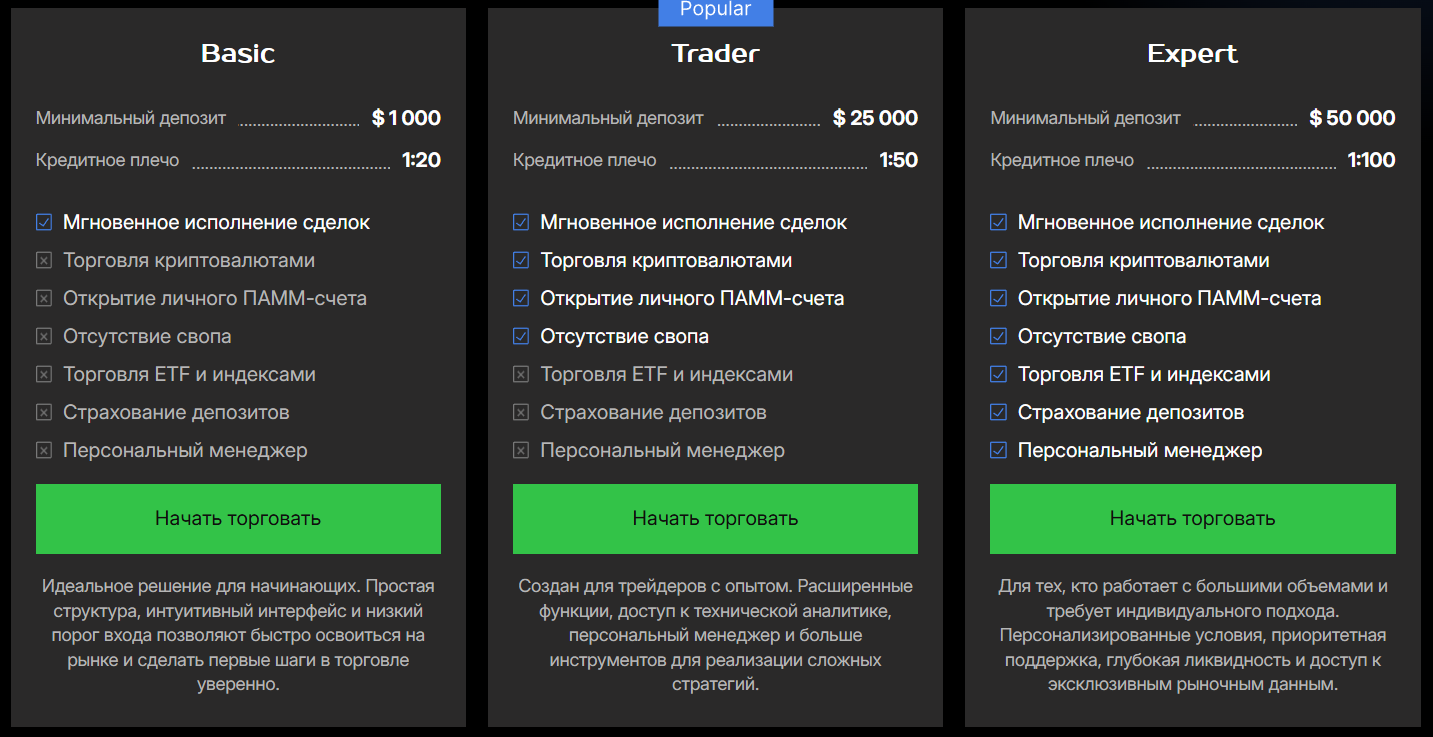Toggle Trader's Отсутствие свопа checkbox
The width and height of the screenshot is (1433, 737).
pos(521,336)
